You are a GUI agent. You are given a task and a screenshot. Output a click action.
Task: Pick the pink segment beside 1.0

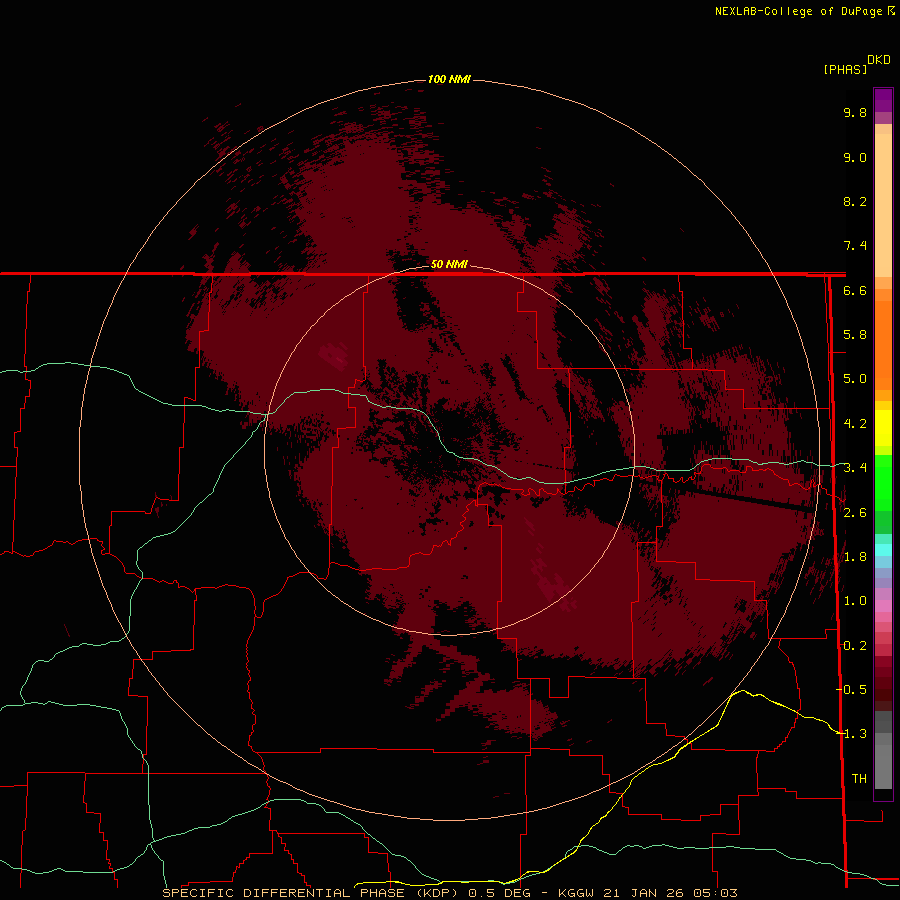[883, 606]
